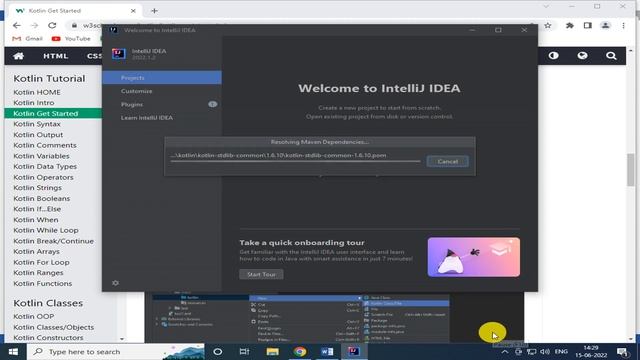Reload the browser page
Viewport: 640px width, 360px height.
tap(52, 25)
